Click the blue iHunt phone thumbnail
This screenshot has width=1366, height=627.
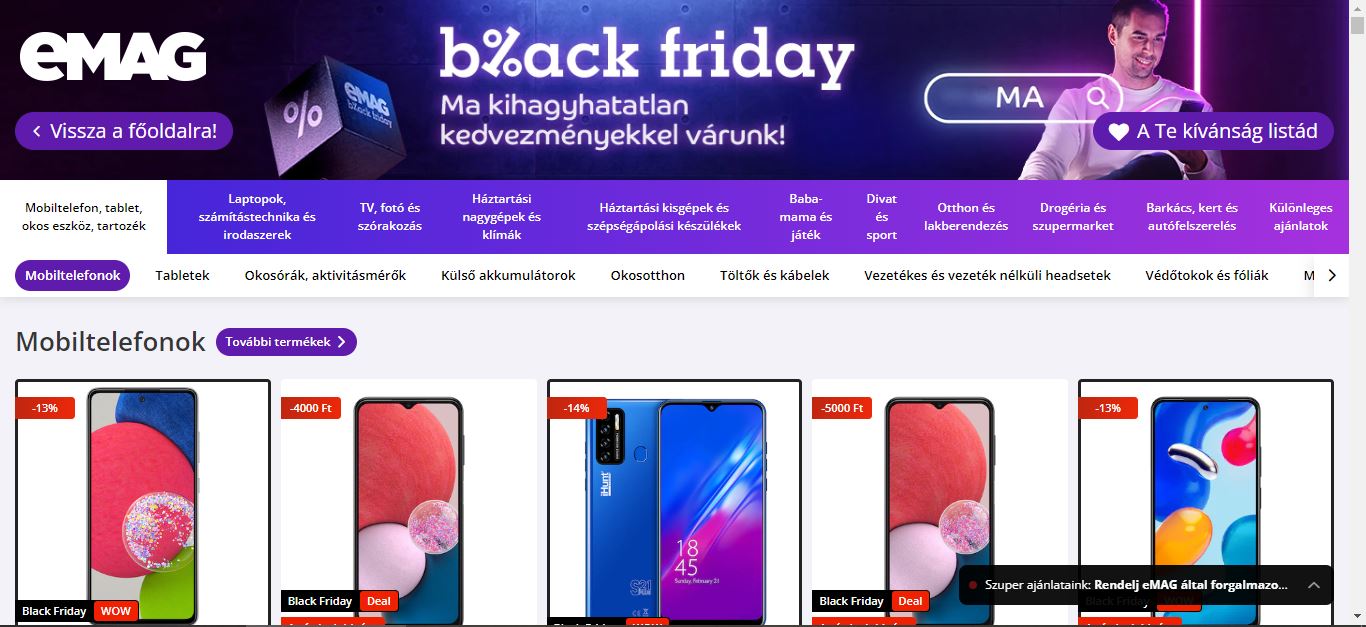coord(675,504)
